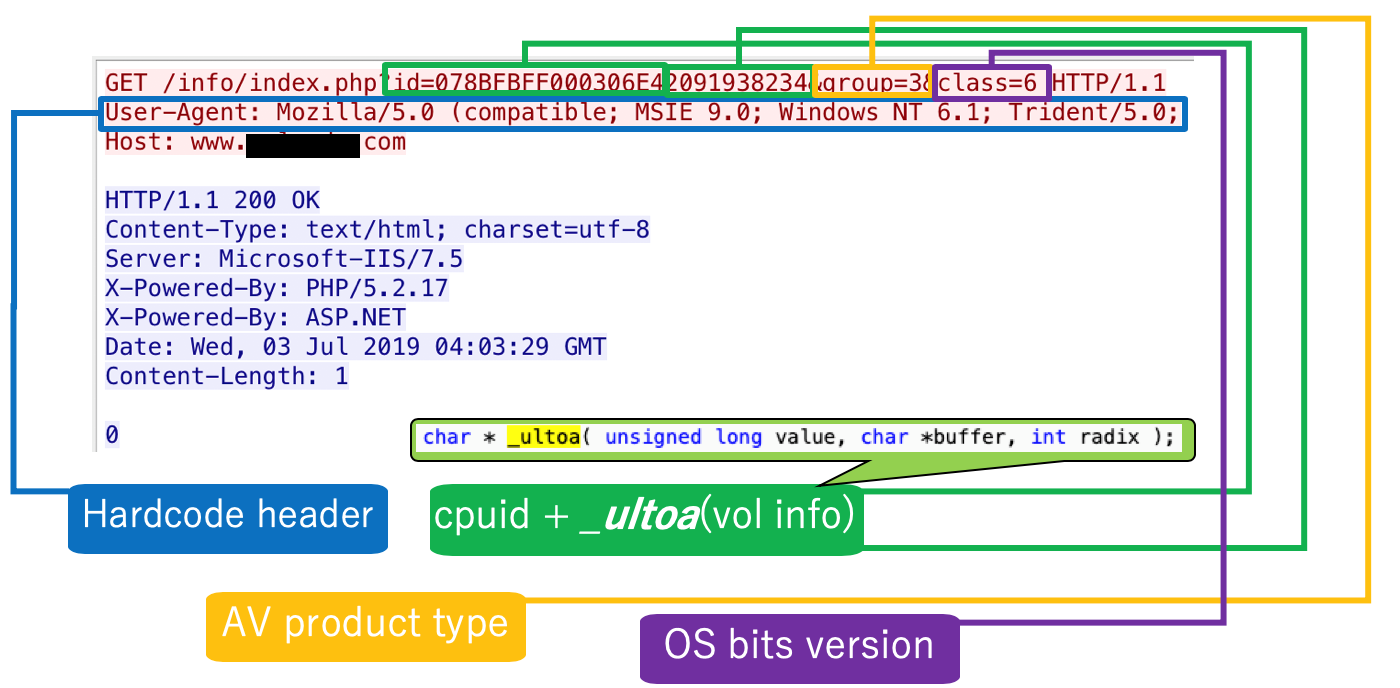Click the User-Agent header line
1400x688 pixels.
(642, 112)
